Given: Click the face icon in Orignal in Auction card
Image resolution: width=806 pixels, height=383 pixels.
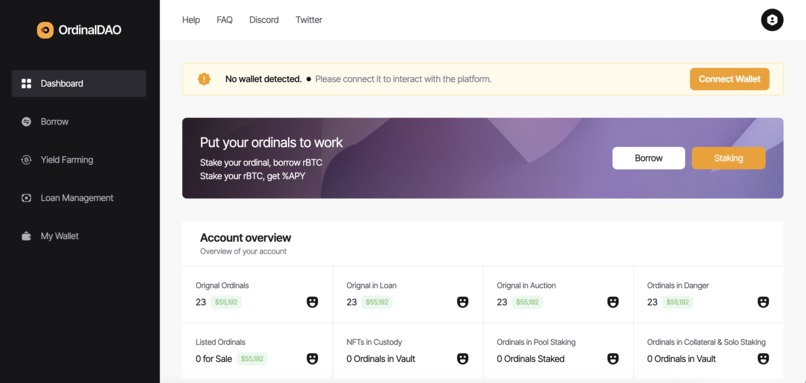Looking at the screenshot, I should [613, 302].
